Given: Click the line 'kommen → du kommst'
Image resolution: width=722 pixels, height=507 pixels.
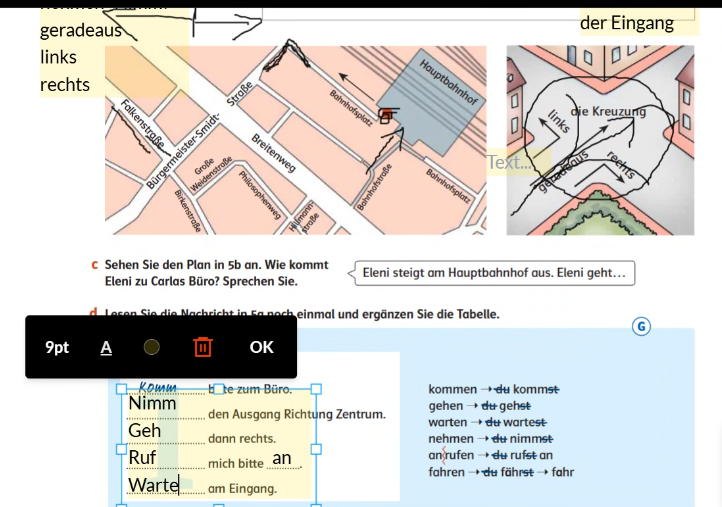Looking at the screenshot, I should click(494, 389).
